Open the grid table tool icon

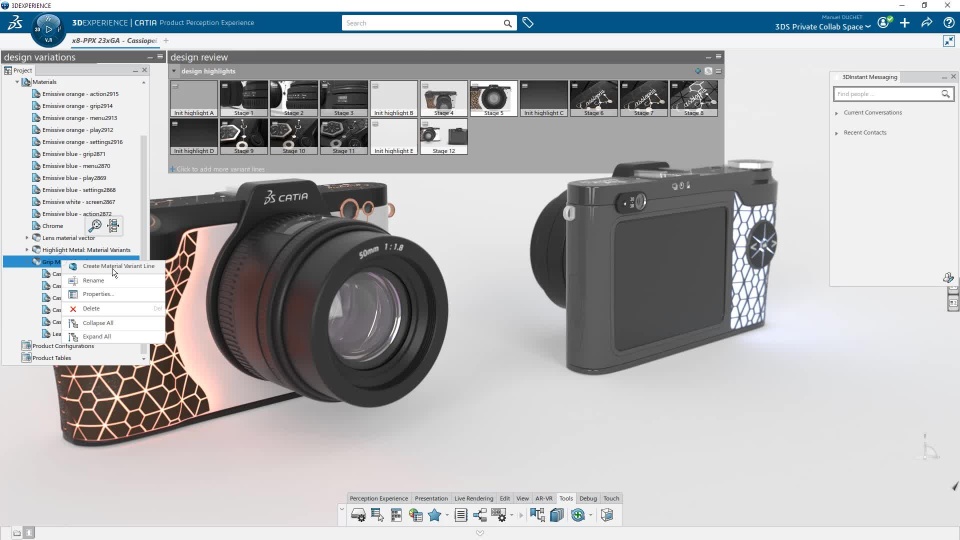tap(396, 516)
